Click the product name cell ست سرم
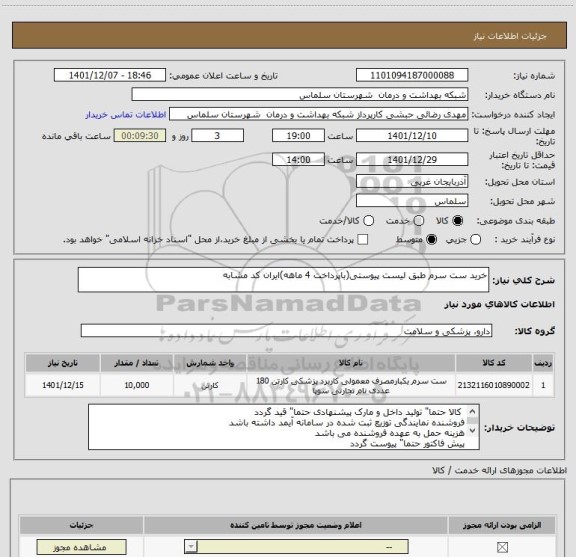This screenshot has width=576, height=557. click(350, 385)
